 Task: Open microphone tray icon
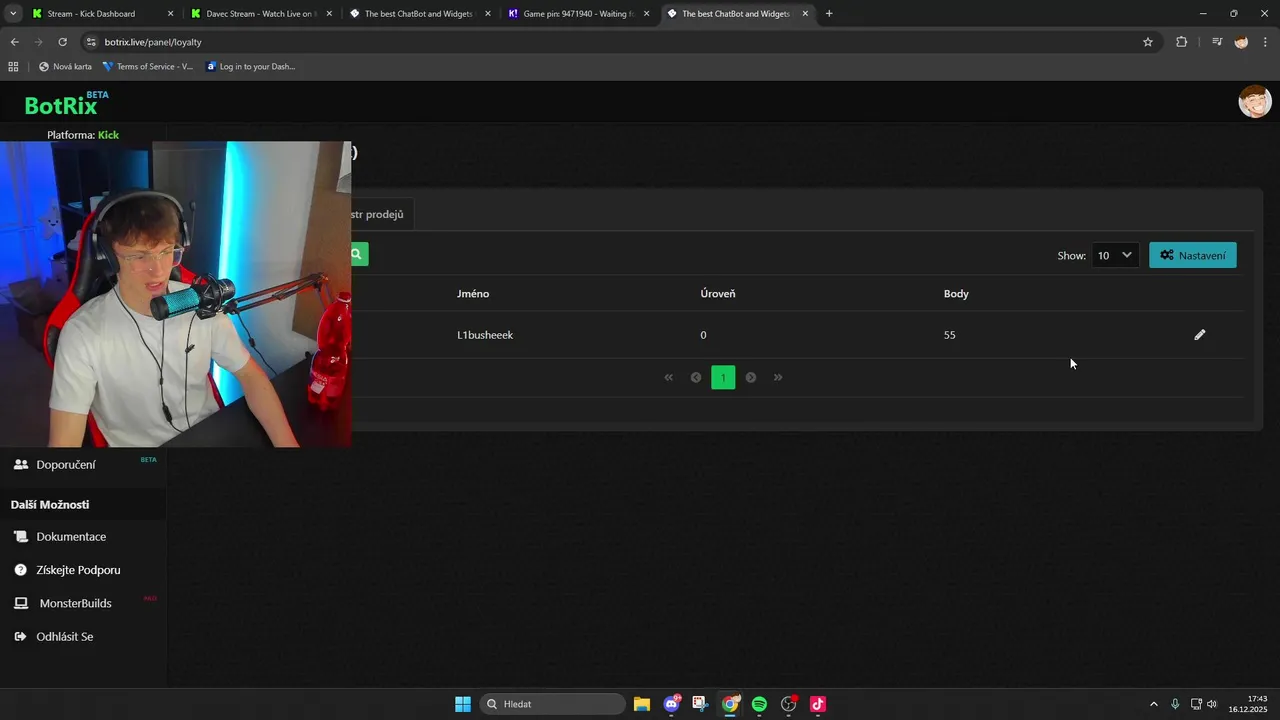click(1175, 704)
